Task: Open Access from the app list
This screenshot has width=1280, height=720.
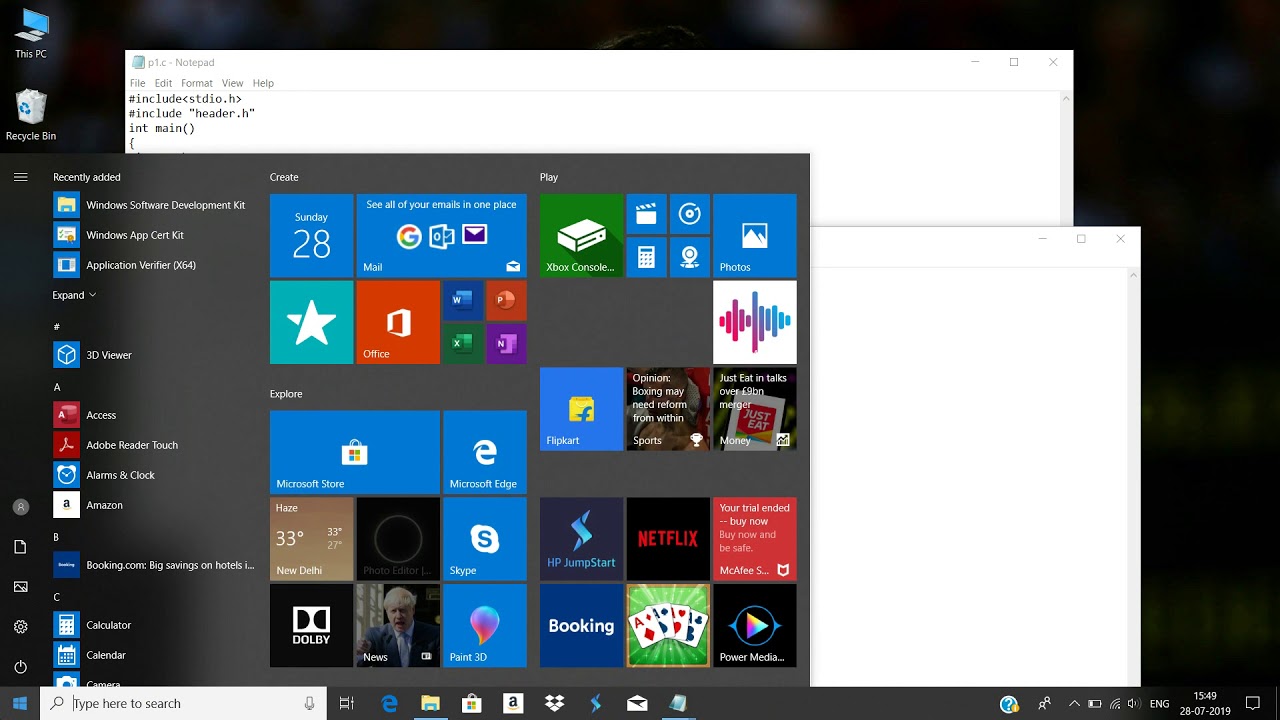Action: [155, 415]
